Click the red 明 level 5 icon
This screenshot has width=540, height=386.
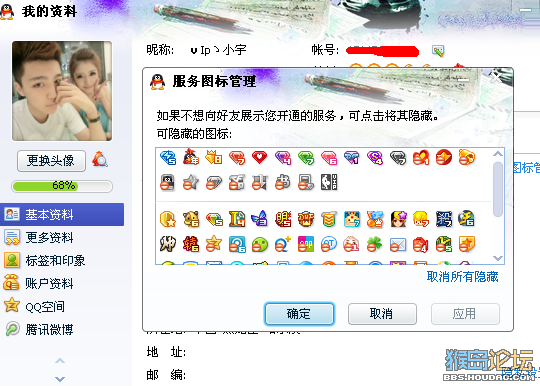click(x=283, y=219)
